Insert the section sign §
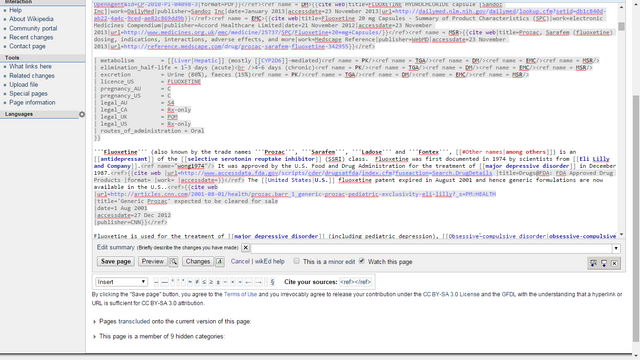640x360 pixels. pos(272,282)
